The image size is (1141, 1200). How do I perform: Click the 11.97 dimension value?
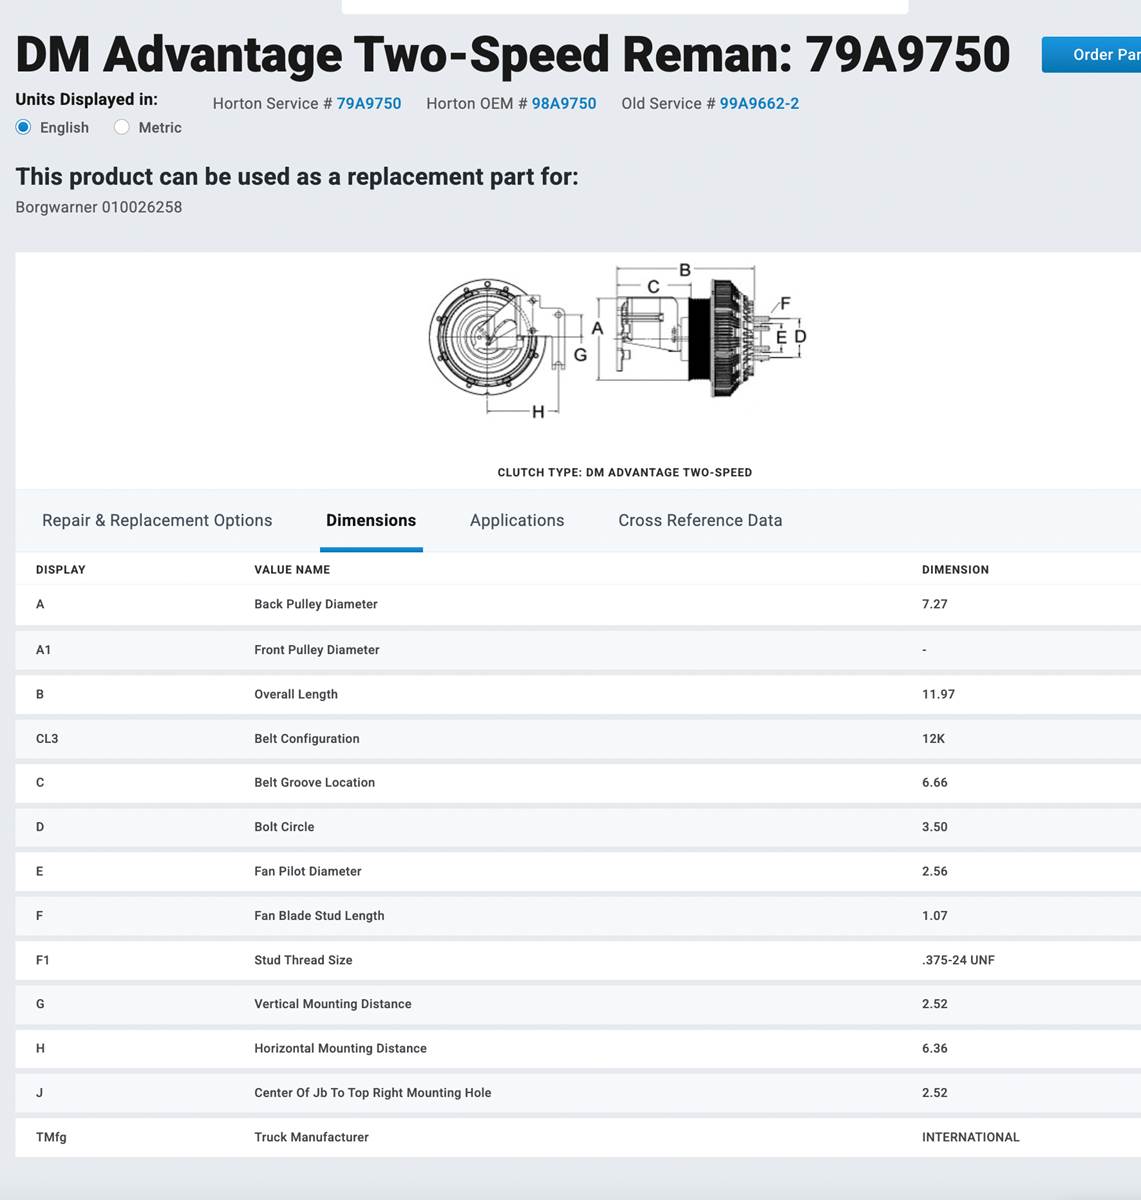pyautogui.click(x=938, y=694)
